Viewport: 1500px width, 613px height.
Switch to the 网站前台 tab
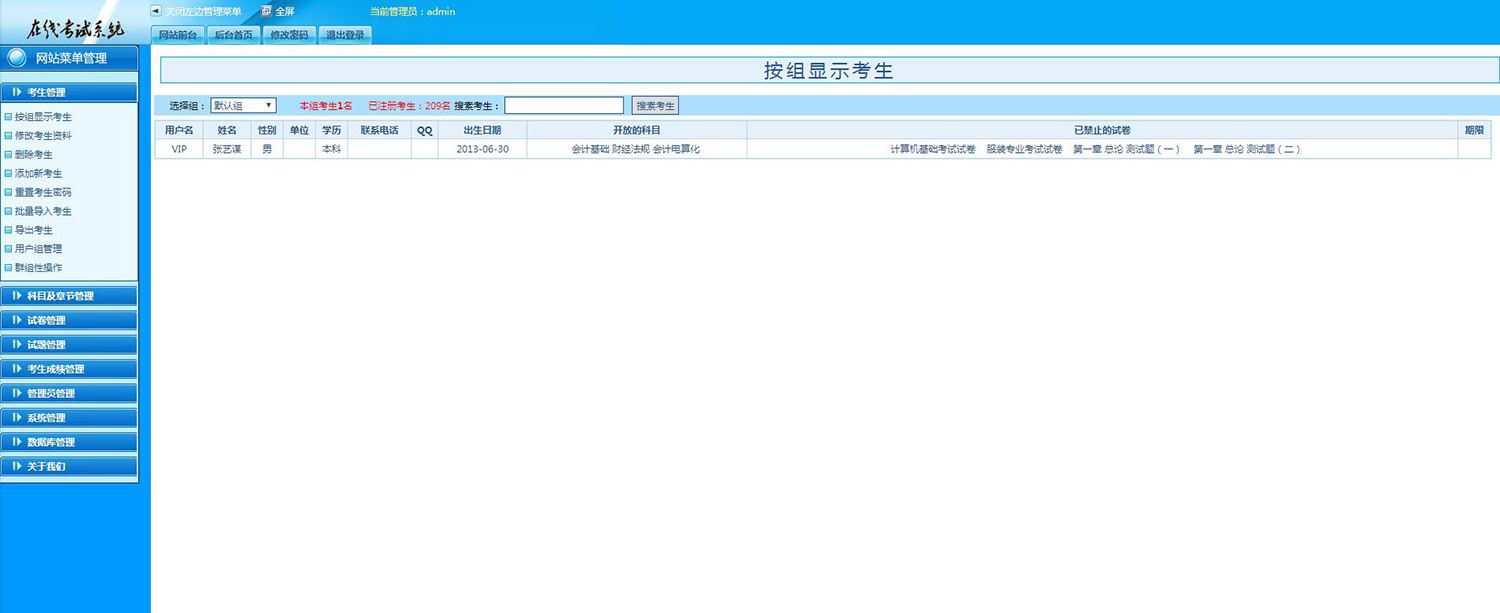click(179, 35)
